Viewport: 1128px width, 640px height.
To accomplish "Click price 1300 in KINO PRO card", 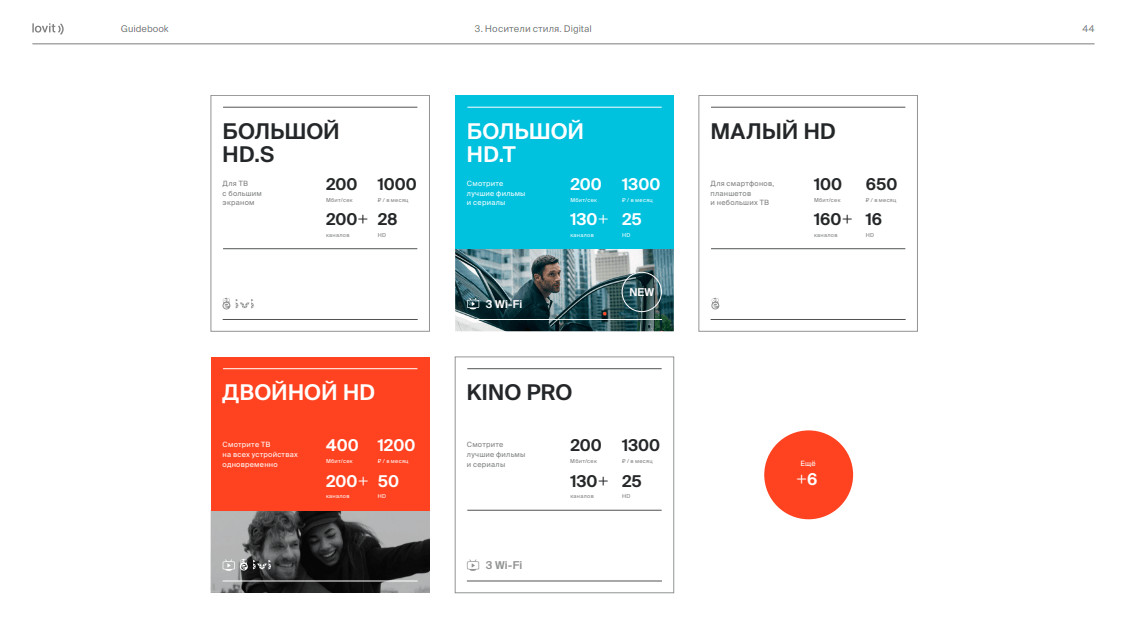I will 640,446.
